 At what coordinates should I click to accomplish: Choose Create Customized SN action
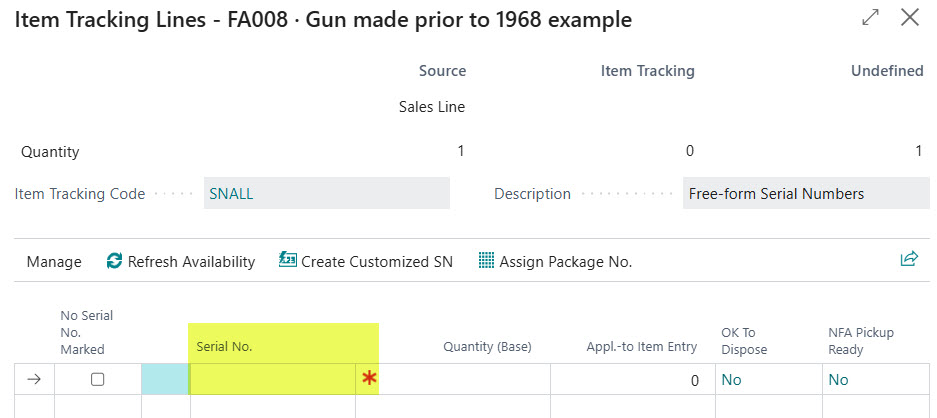[377, 262]
